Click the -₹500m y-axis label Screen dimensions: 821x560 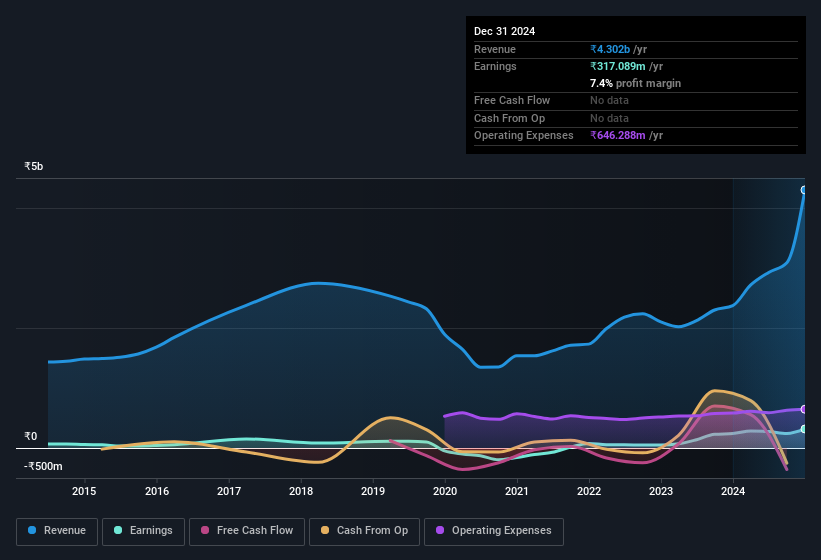[43, 466]
